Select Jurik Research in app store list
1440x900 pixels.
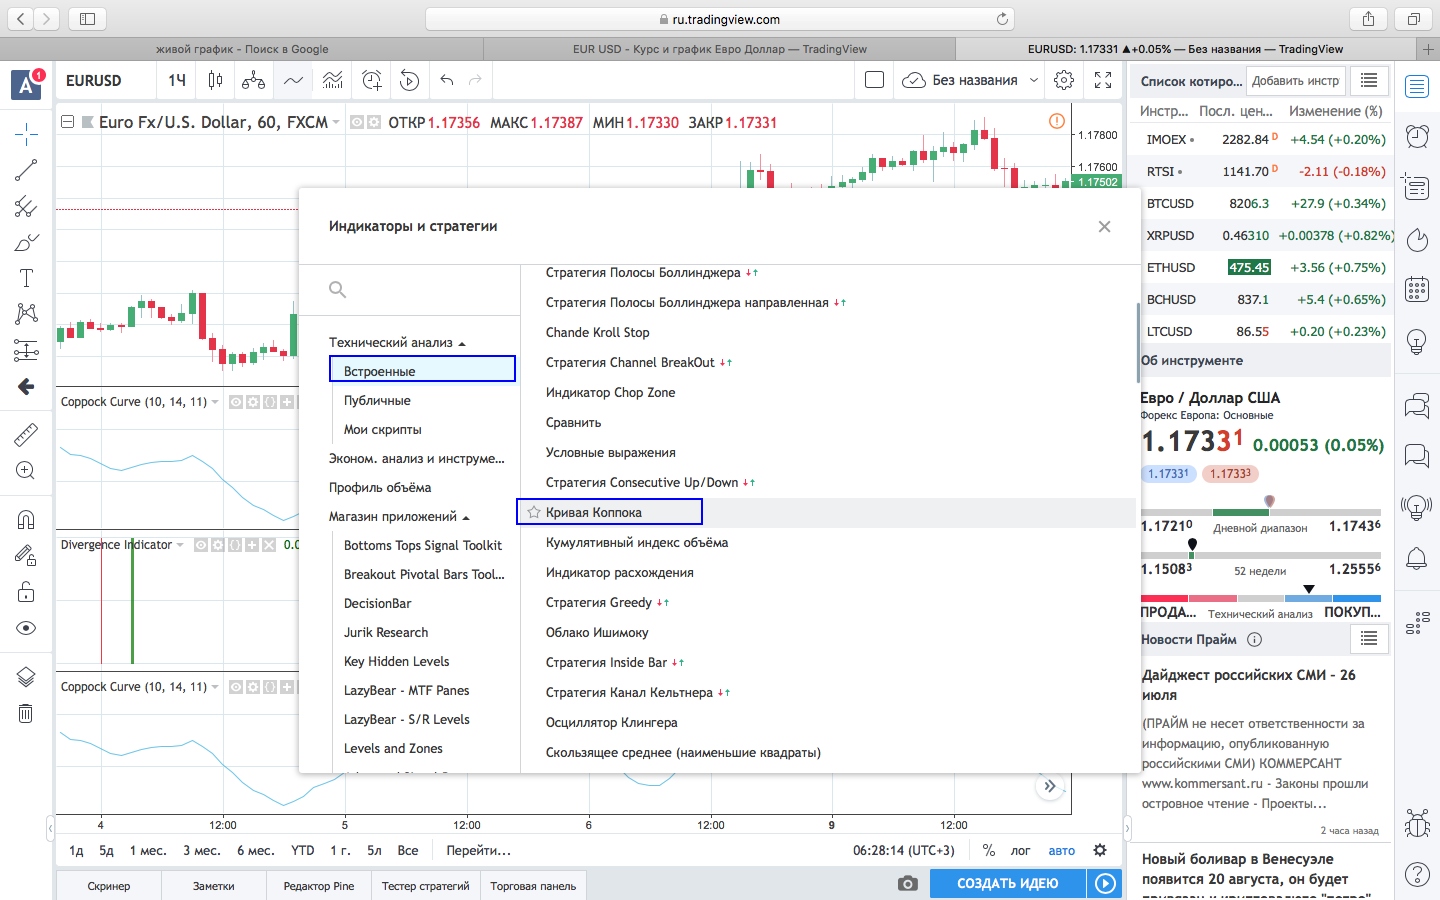(x=386, y=632)
